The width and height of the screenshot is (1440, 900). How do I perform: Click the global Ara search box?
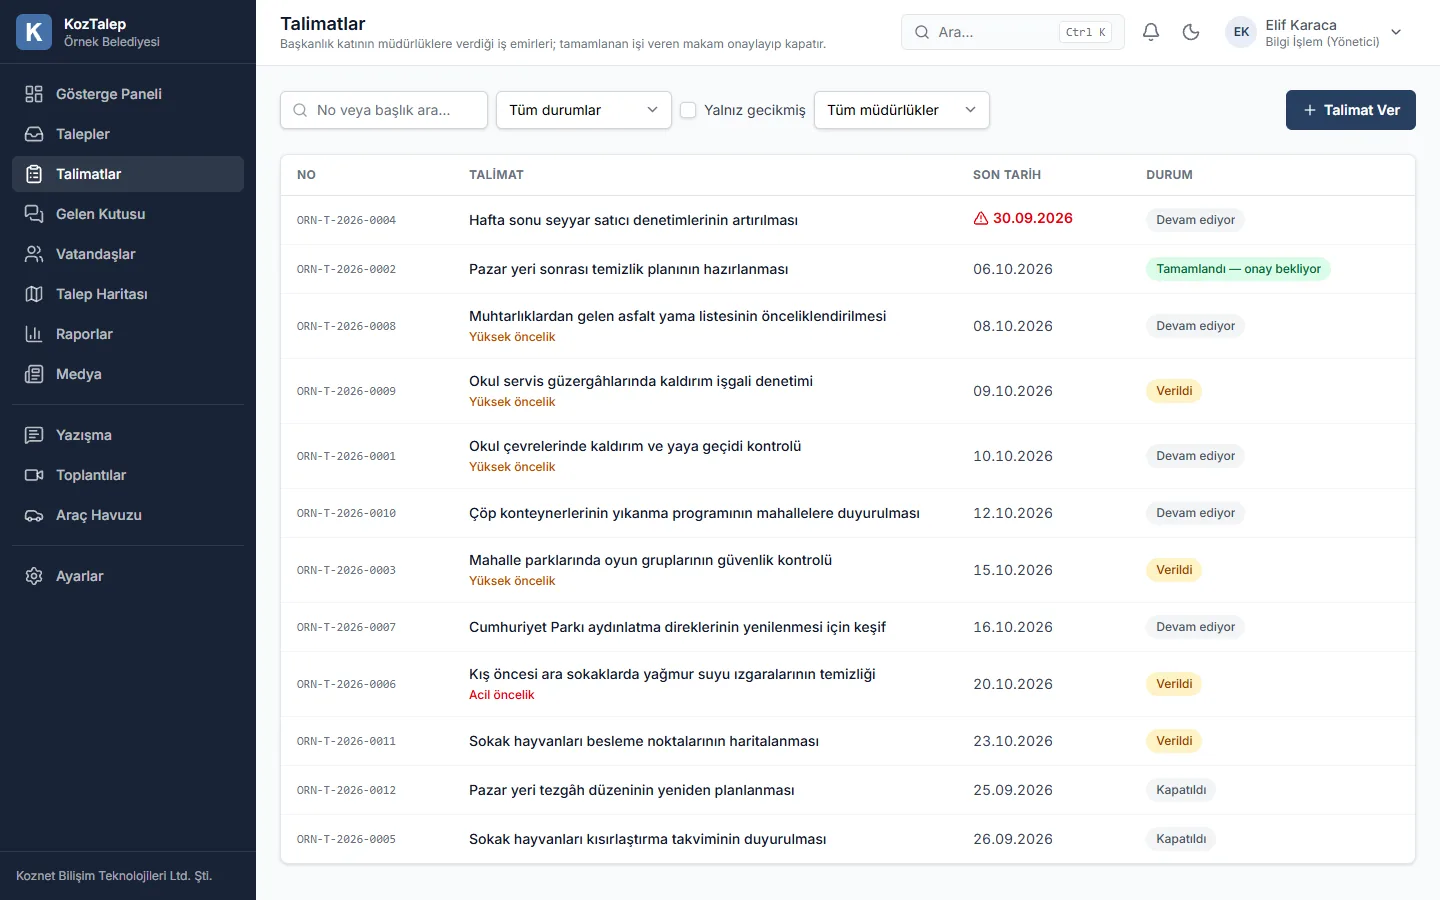point(1013,32)
